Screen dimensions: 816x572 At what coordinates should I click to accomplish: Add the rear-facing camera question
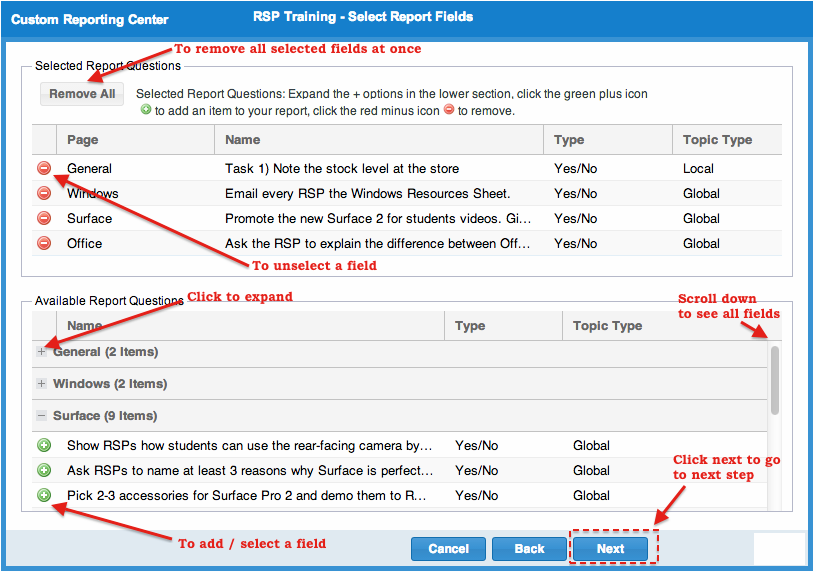pyautogui.click(x=44, y=446)
